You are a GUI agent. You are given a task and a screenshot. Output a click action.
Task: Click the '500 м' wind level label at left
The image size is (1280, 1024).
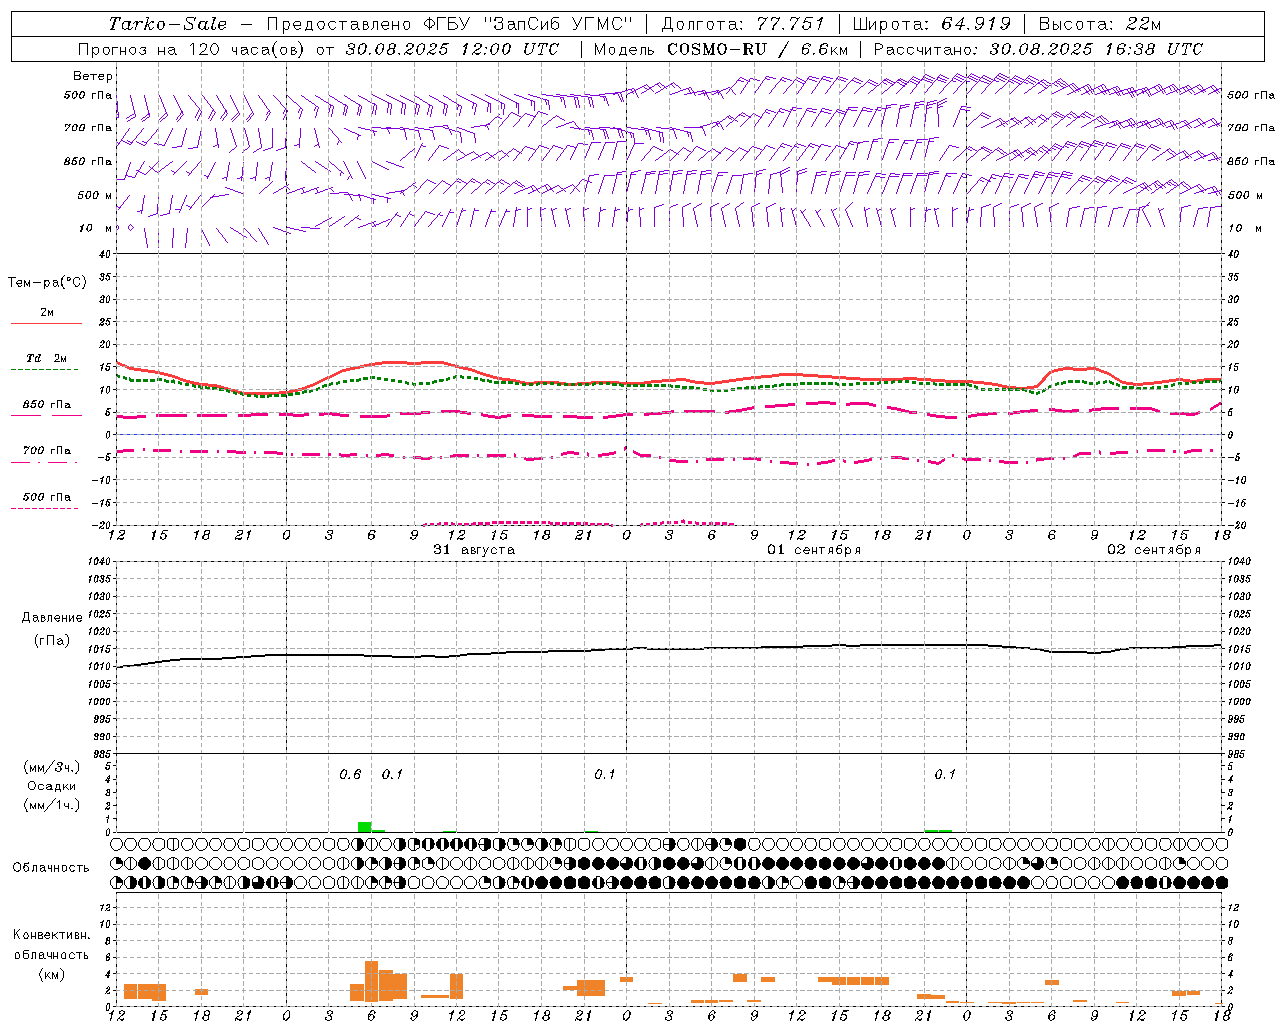[95, 195]
